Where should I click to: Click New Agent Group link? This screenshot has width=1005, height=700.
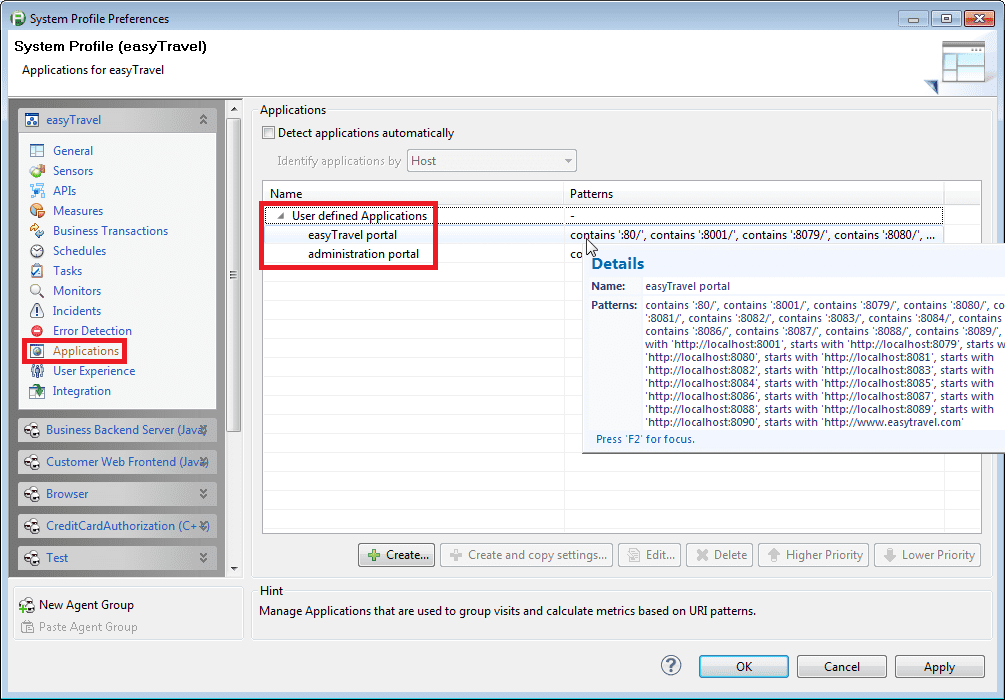pos(87,605)
